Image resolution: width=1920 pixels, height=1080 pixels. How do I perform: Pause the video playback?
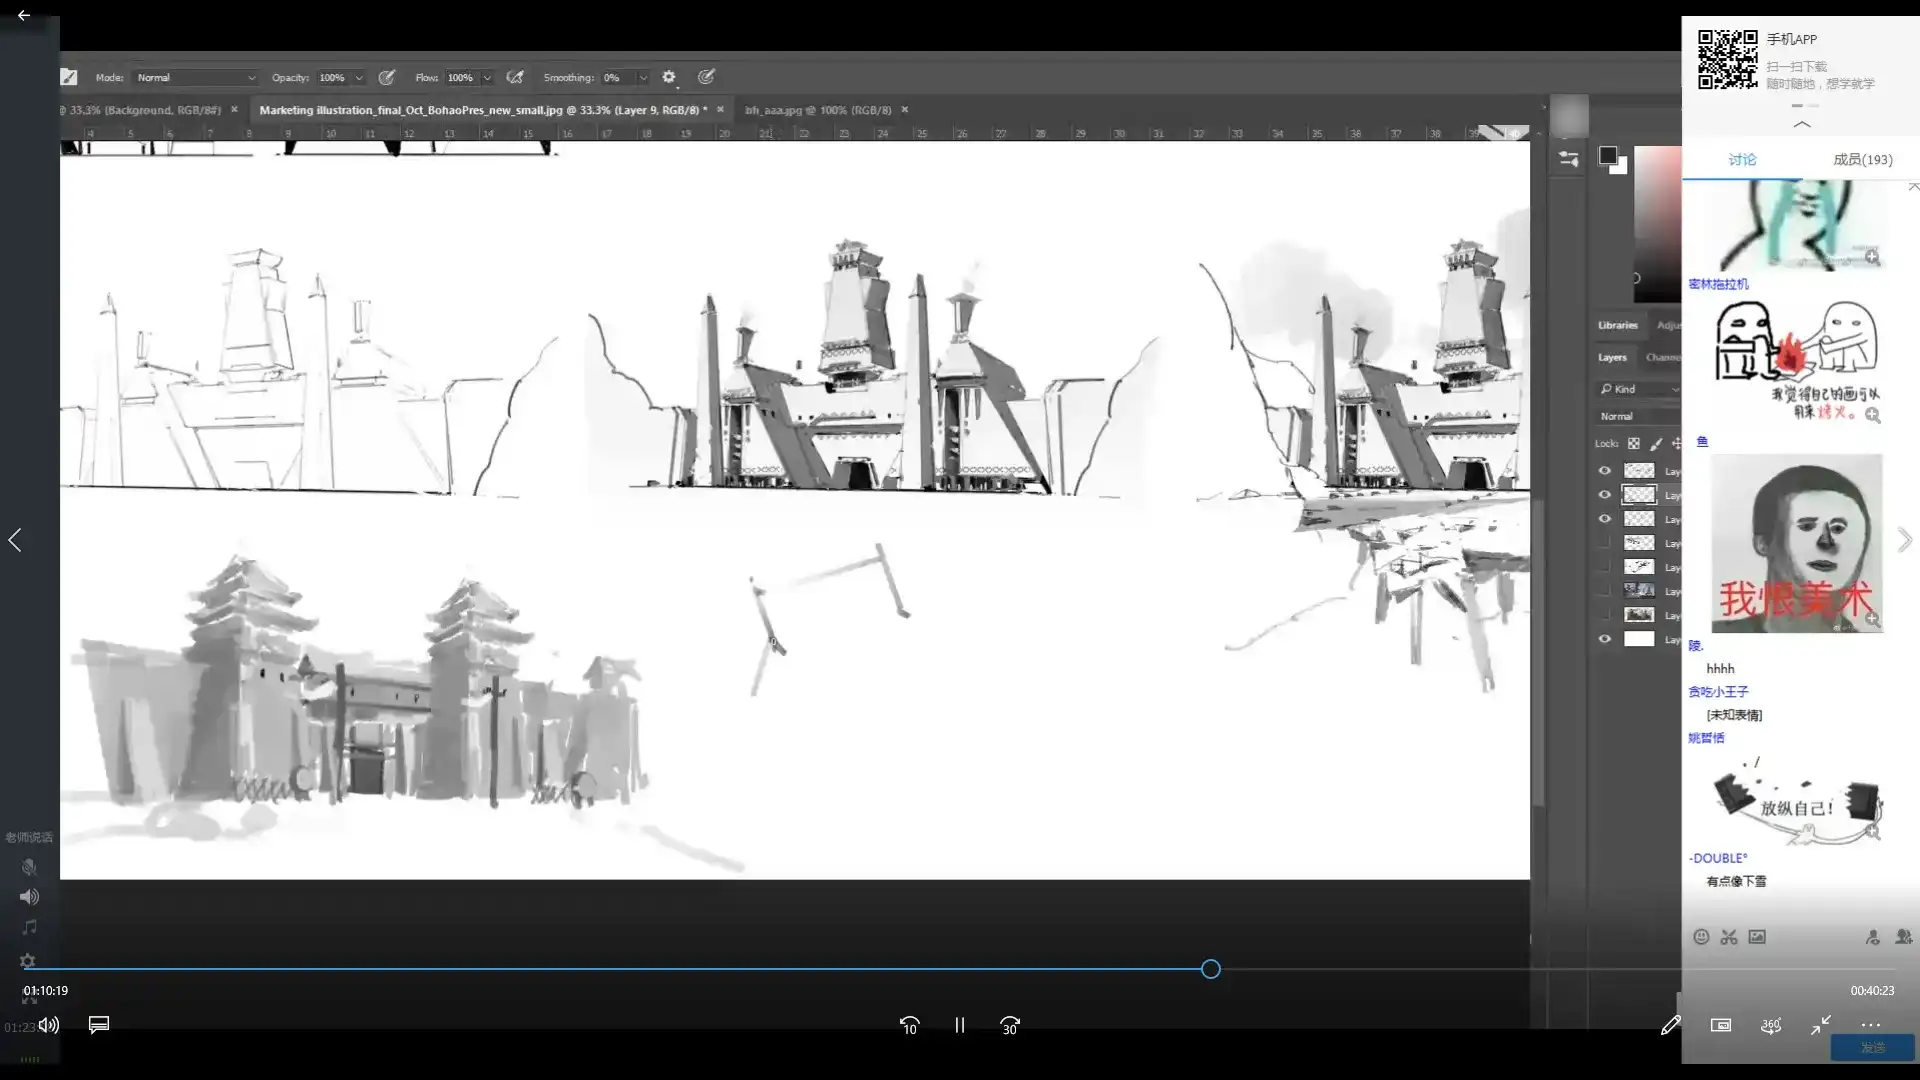tap(959, 1025)
